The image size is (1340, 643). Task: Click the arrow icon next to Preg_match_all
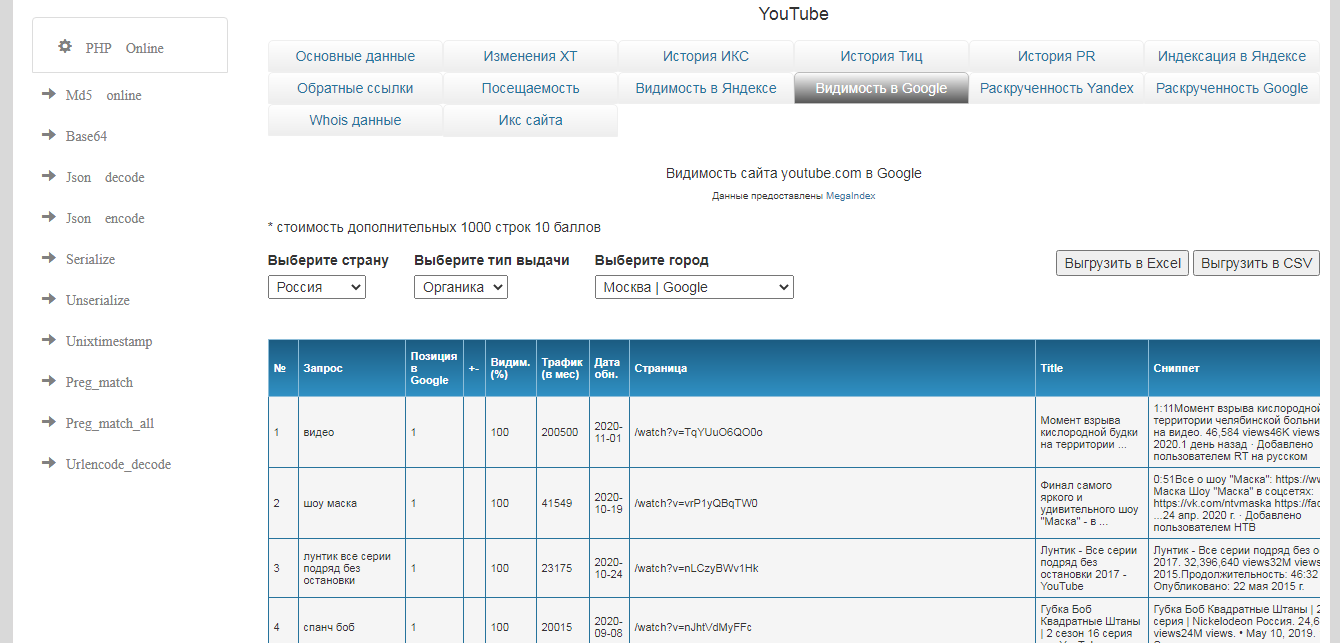click(x=48, y=422)
